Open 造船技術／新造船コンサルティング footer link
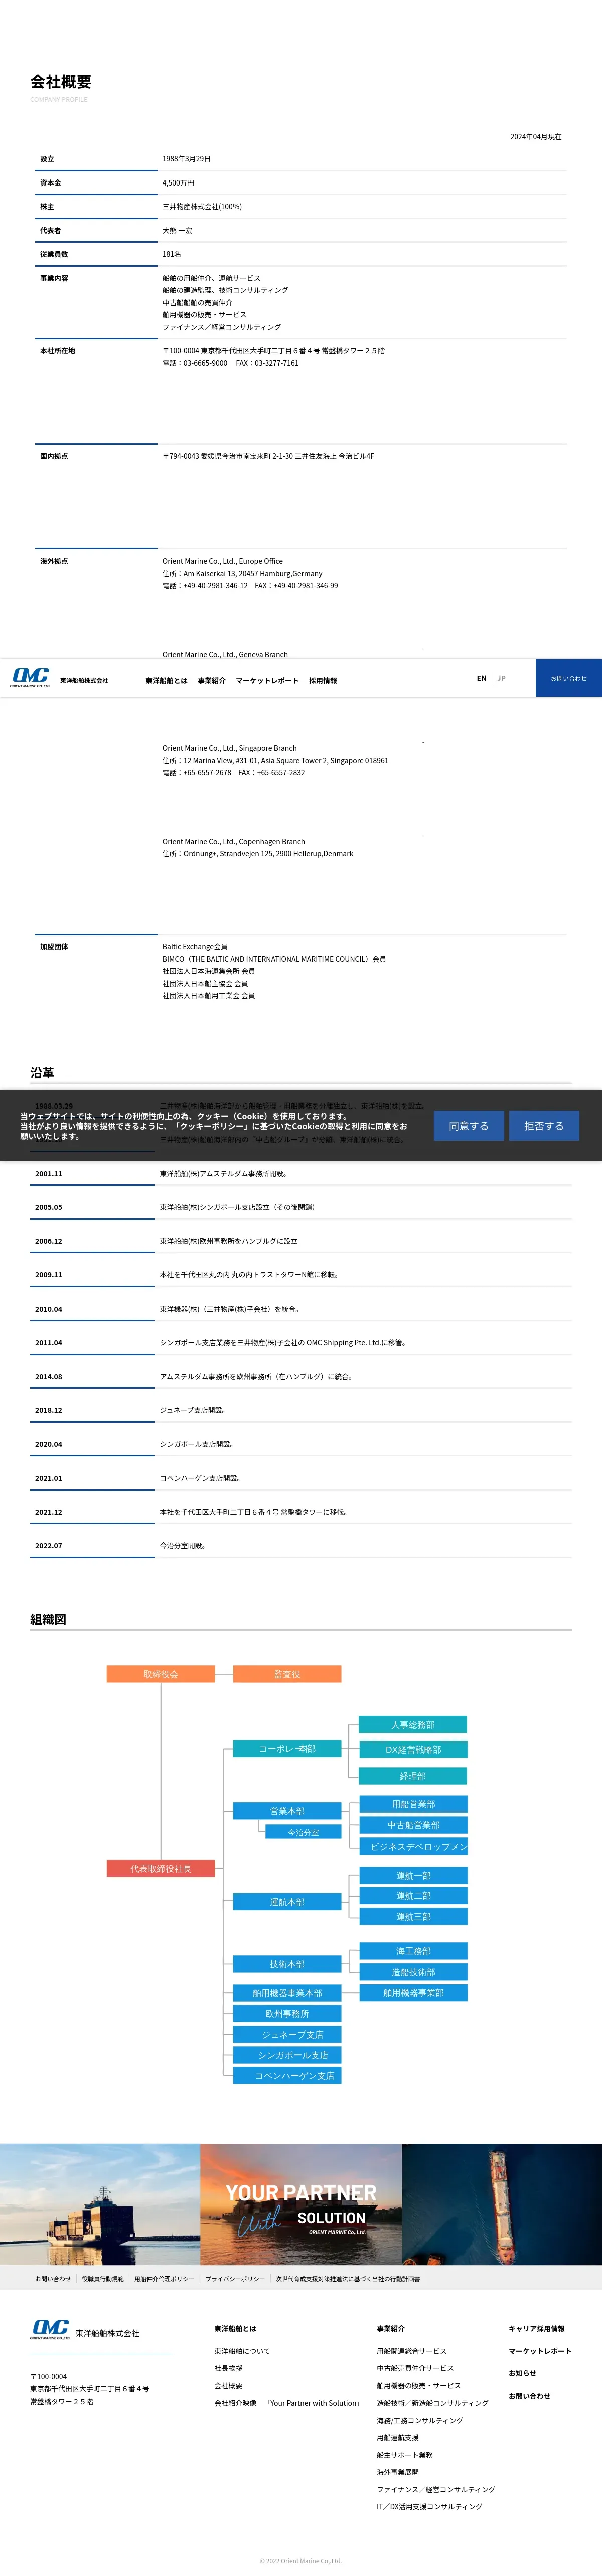Viewport: 602px width, 2576px height. click(x=433, y=2403)
